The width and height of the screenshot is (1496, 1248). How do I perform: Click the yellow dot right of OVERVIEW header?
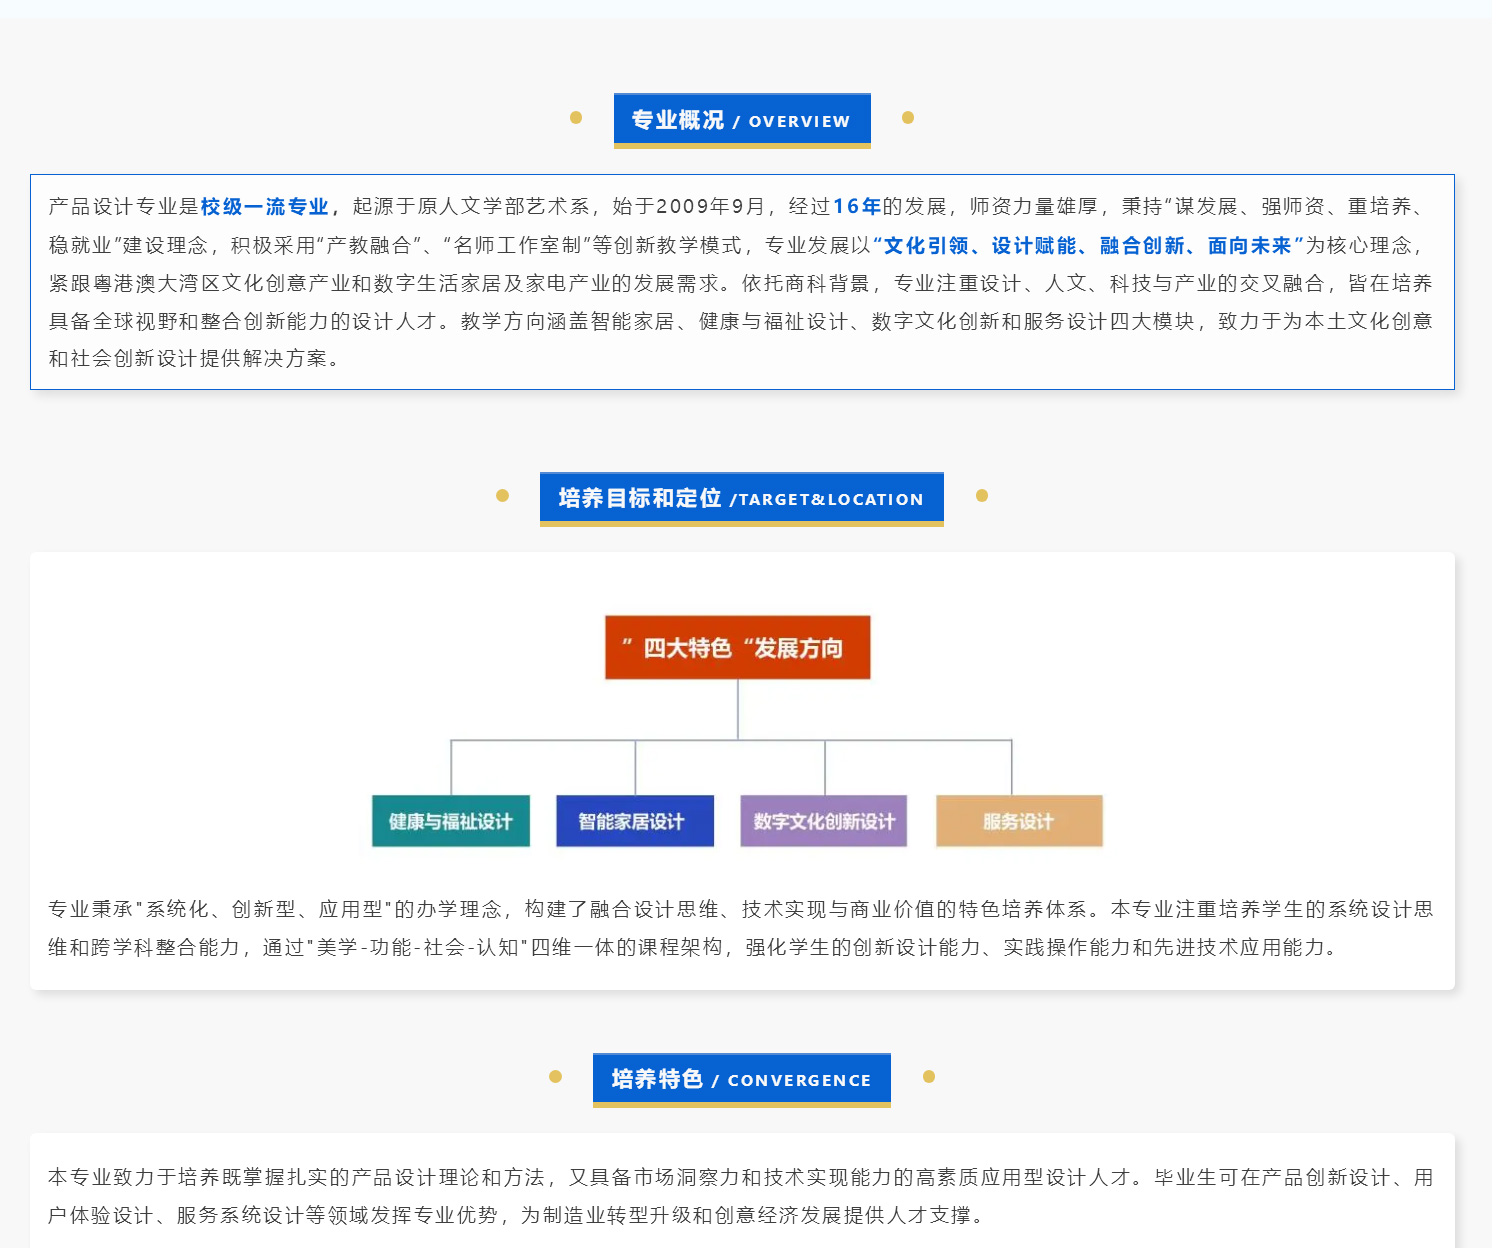tap(908, 118)
